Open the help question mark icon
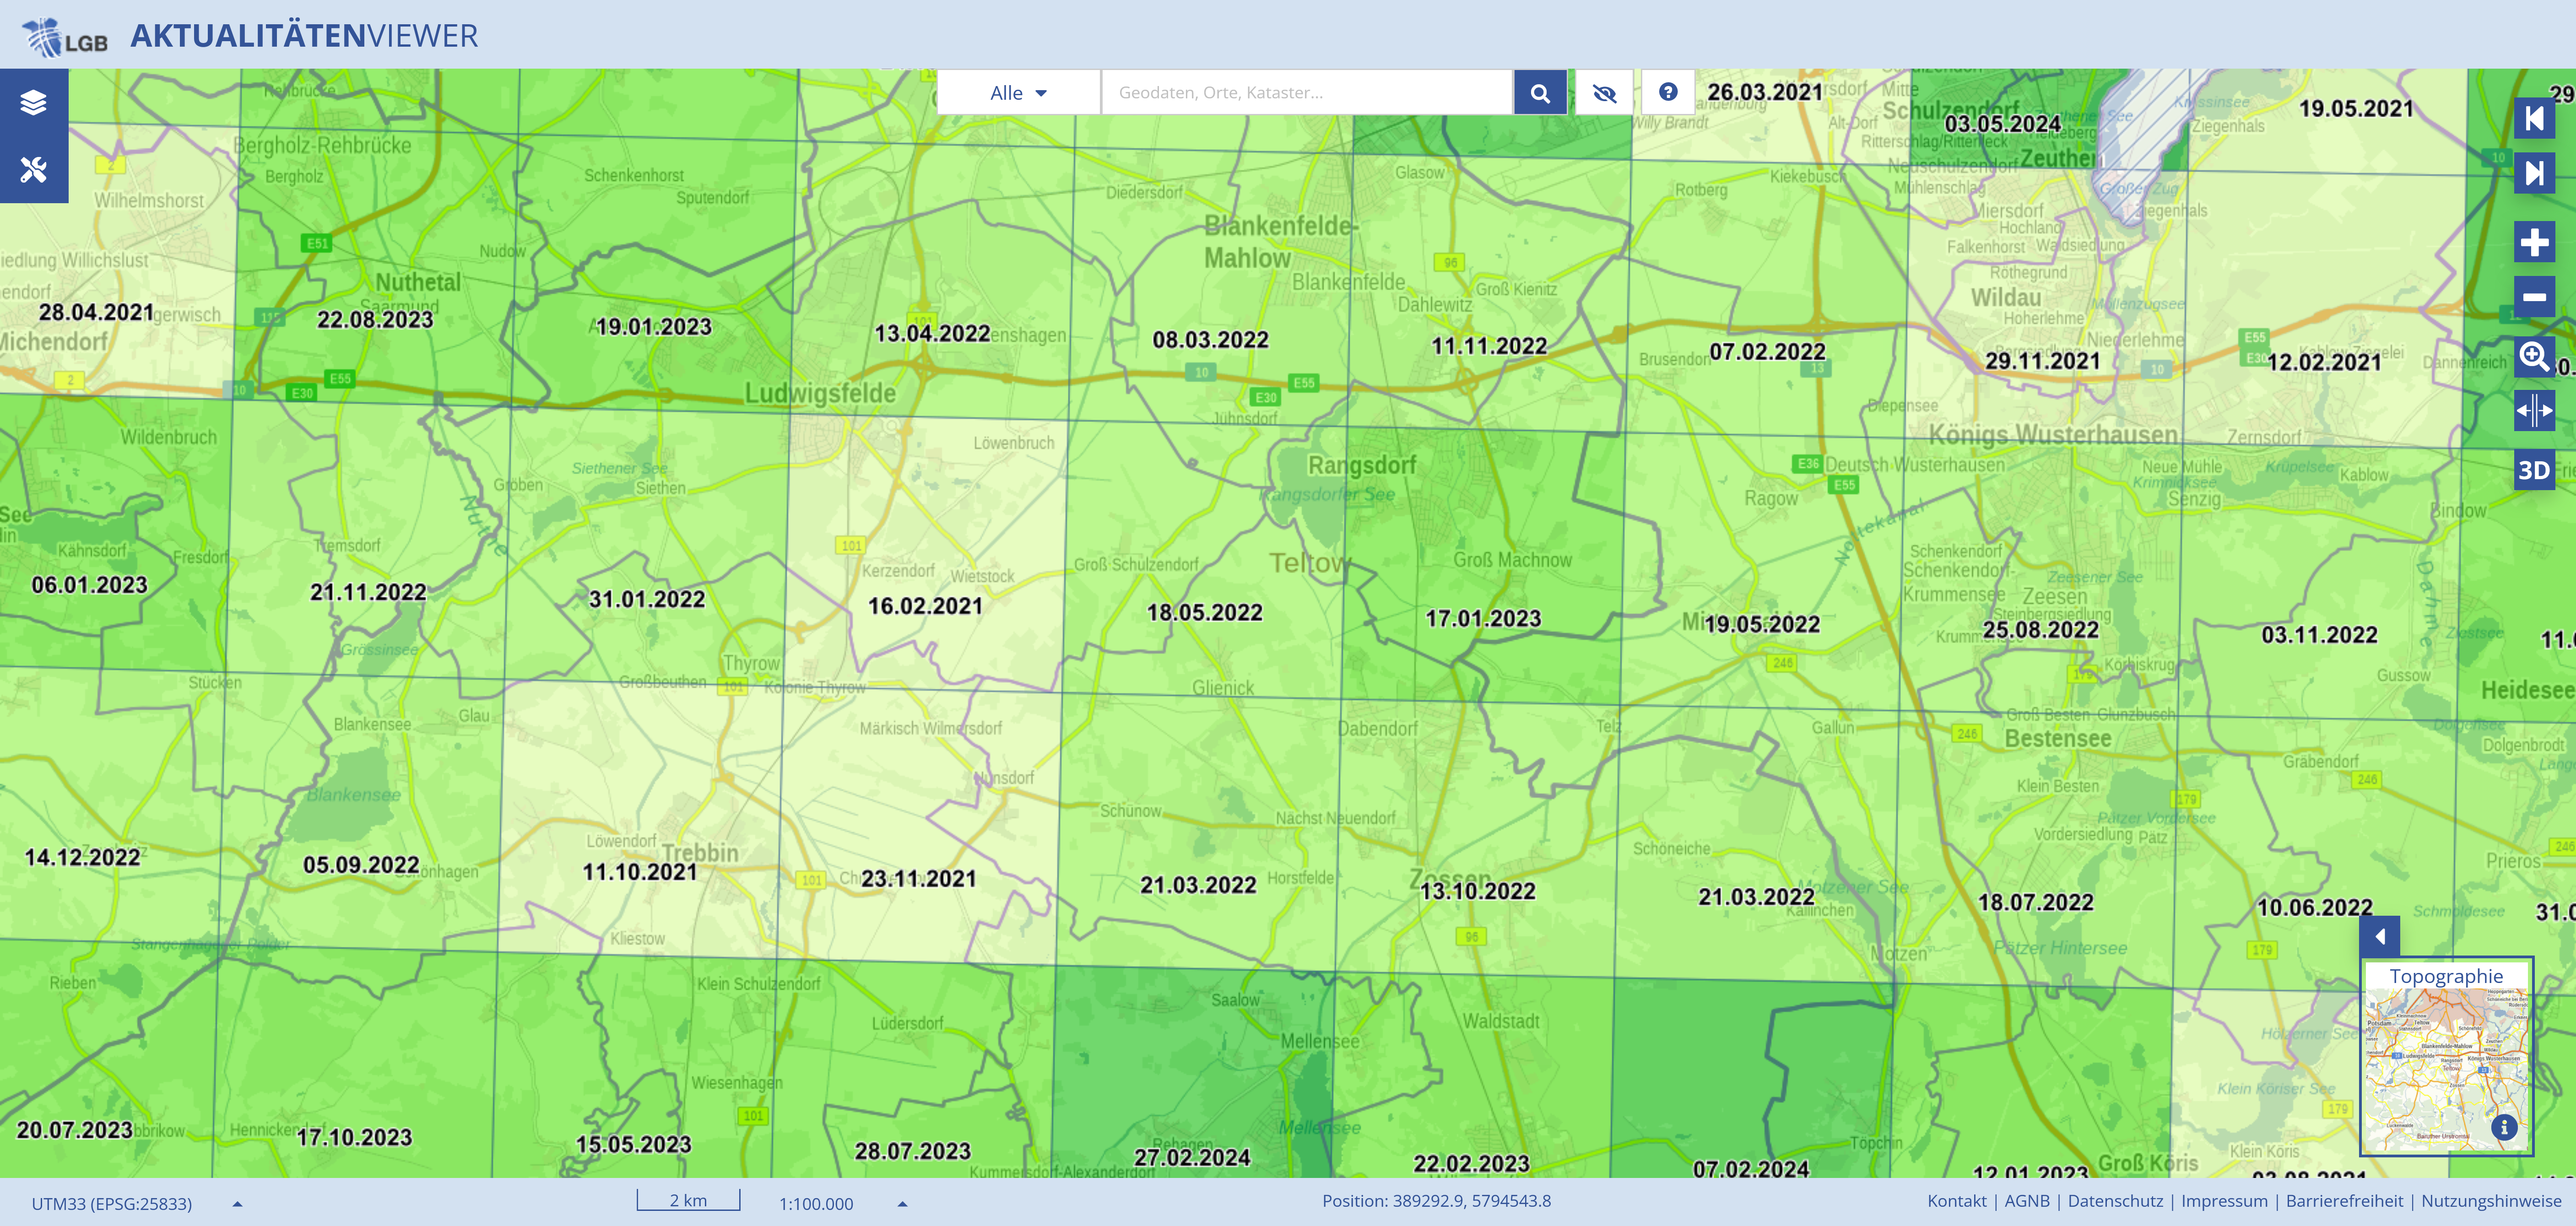This screenshot has width=2576, height=1226. click(1668, 92)
